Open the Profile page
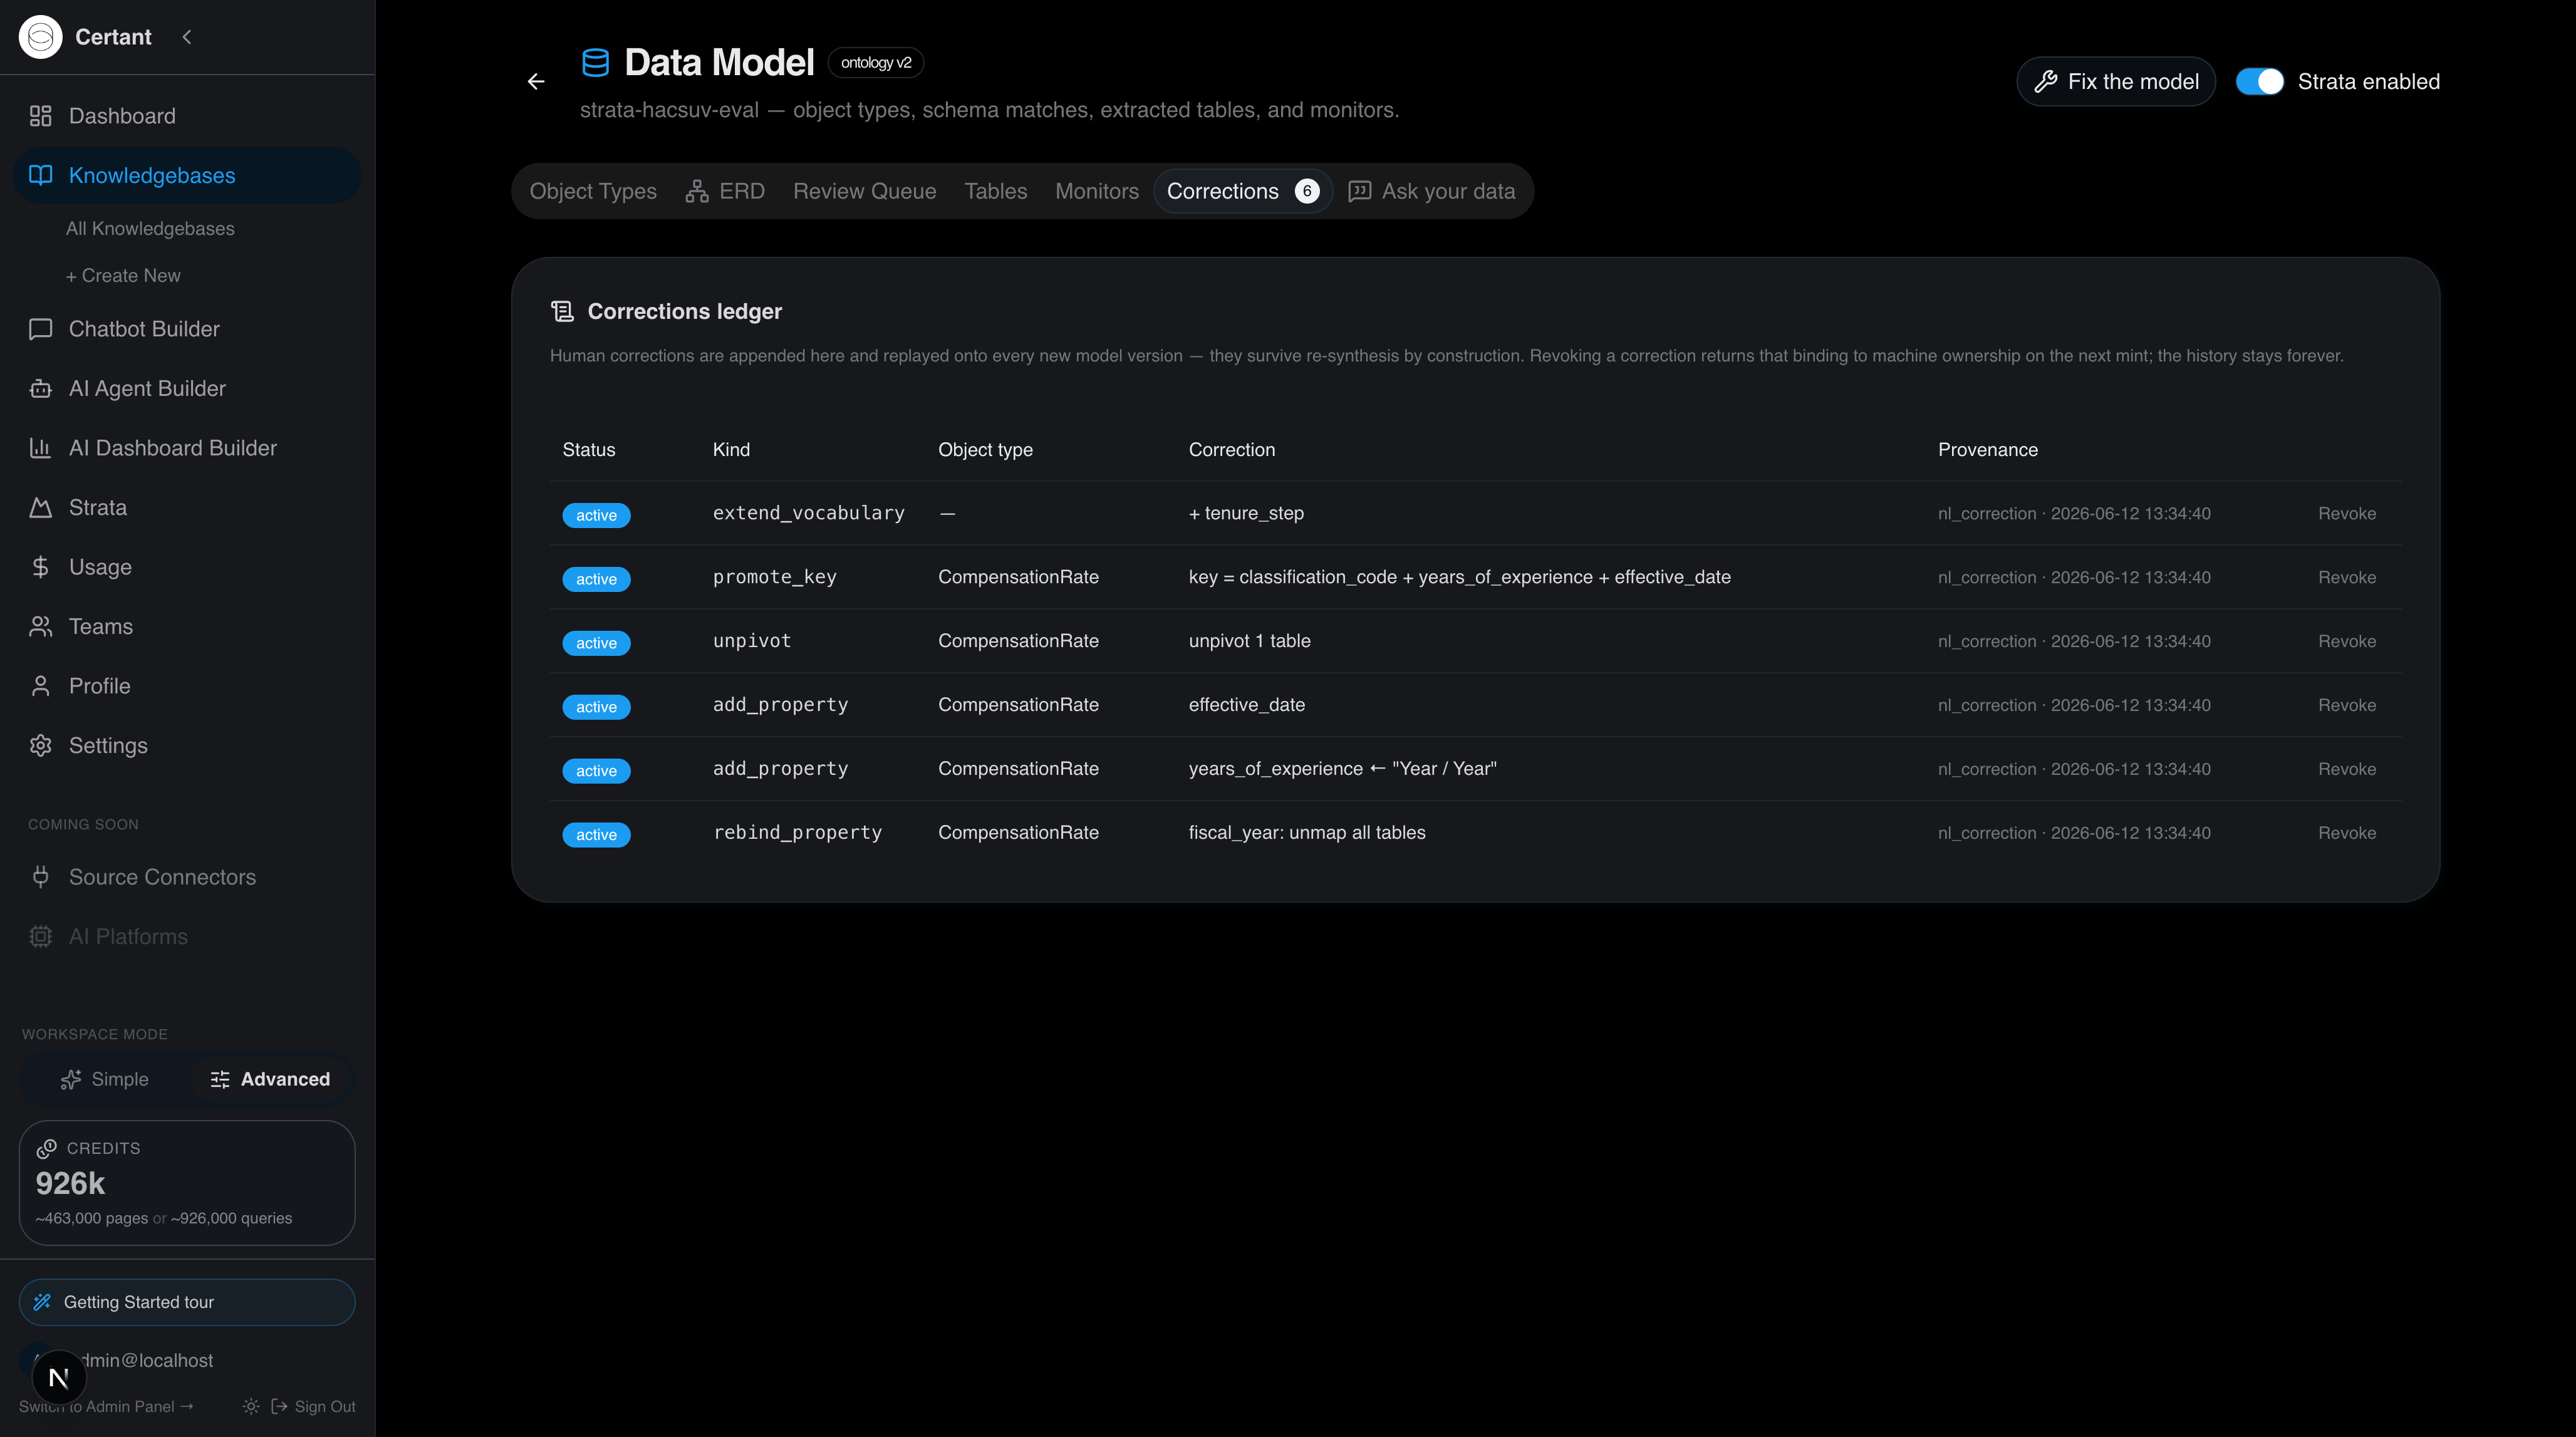 coord(187,686)
